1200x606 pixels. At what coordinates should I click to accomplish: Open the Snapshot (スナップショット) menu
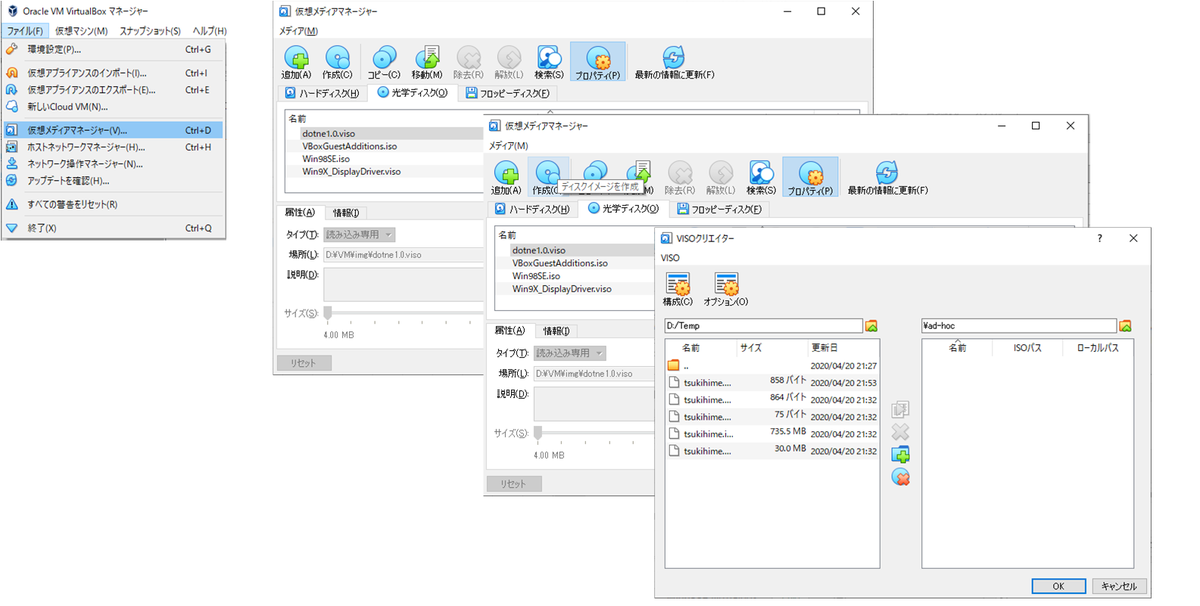pyautogui.click(x=150, y=31)
